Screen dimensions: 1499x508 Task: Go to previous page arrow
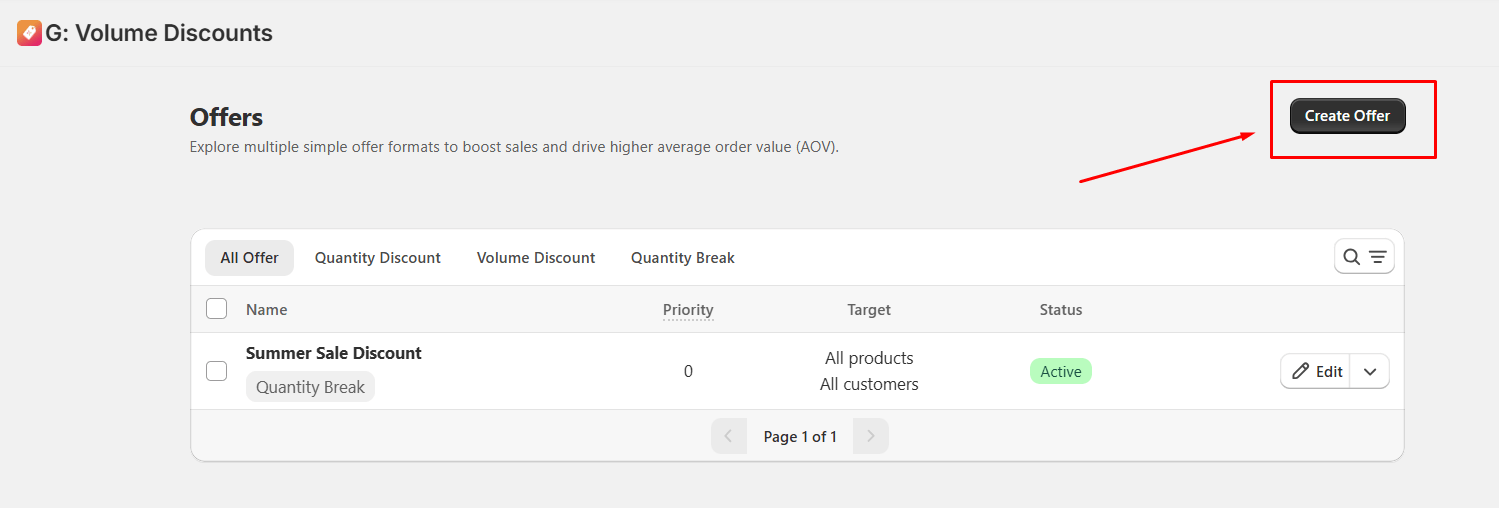click(729, 436)
